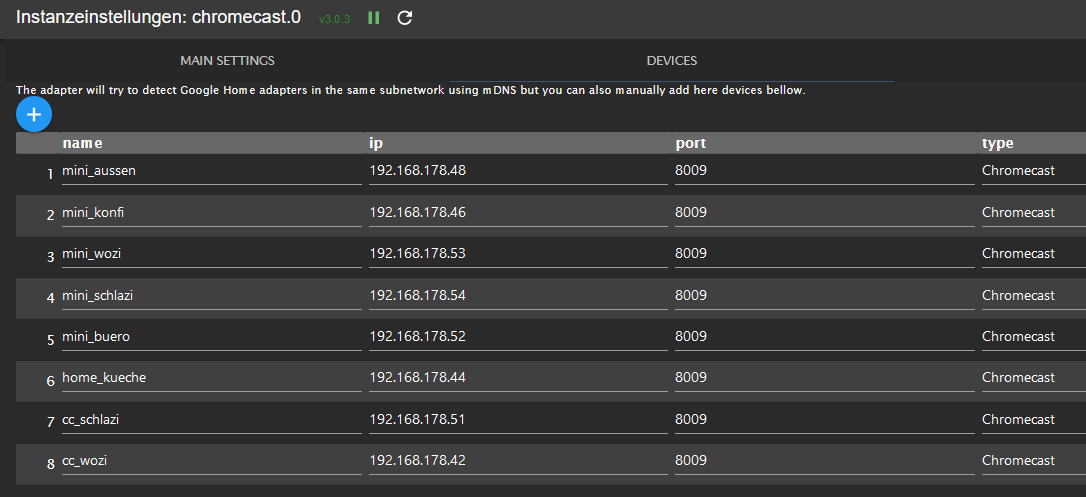Select the IP field 192.168.178.46

pyautogui.click(x=518, y=213)
